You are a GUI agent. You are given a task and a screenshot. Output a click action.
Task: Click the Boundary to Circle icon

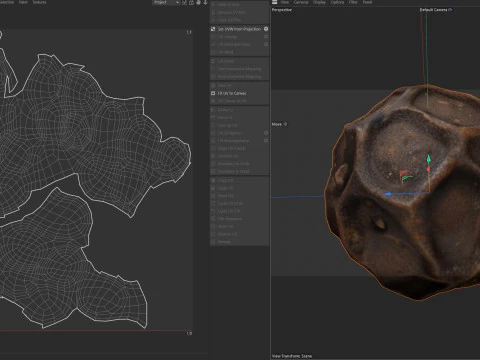point(213,164)
